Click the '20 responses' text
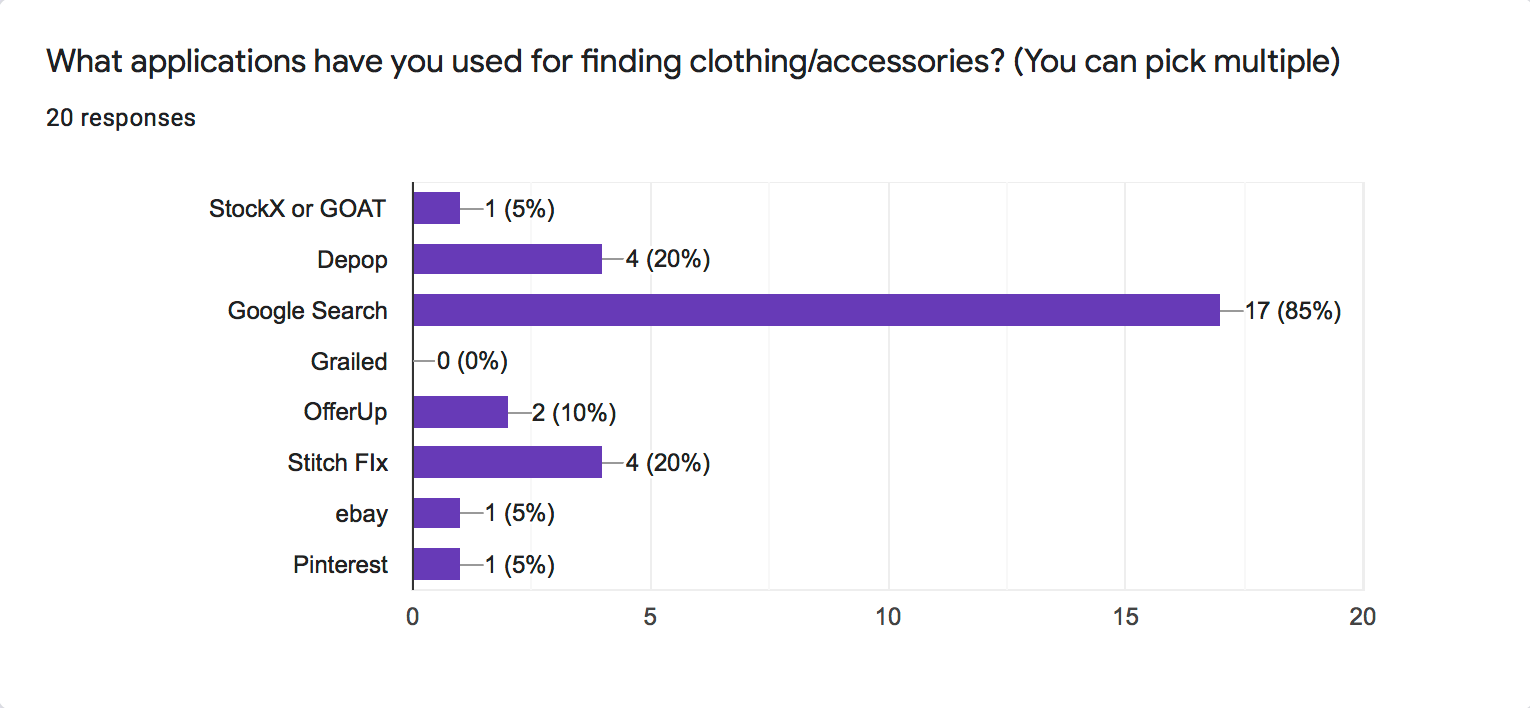This screenshot has height=708, width=1530. pos(121,118)
